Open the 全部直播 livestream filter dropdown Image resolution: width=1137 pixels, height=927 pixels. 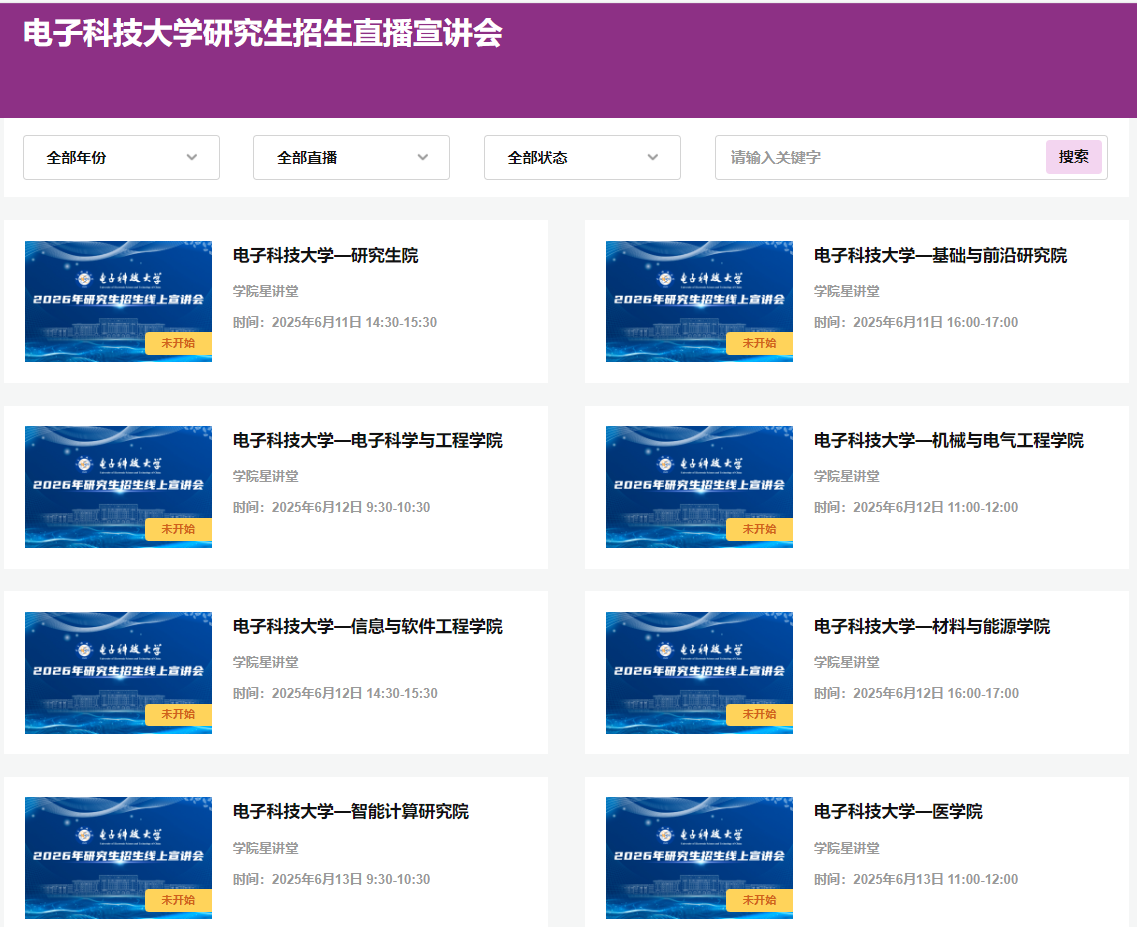351,157
